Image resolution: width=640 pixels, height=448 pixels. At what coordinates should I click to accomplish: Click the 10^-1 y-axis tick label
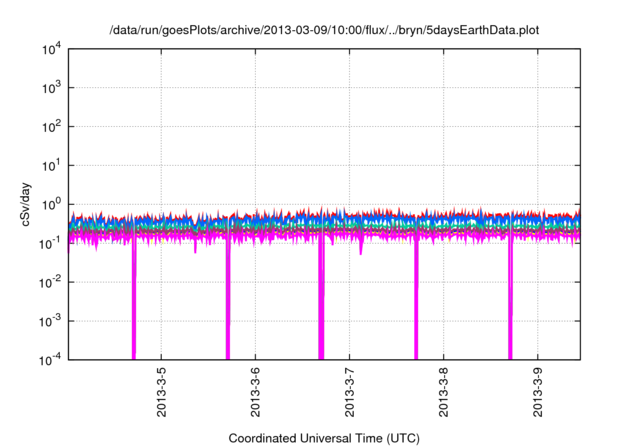51,244
